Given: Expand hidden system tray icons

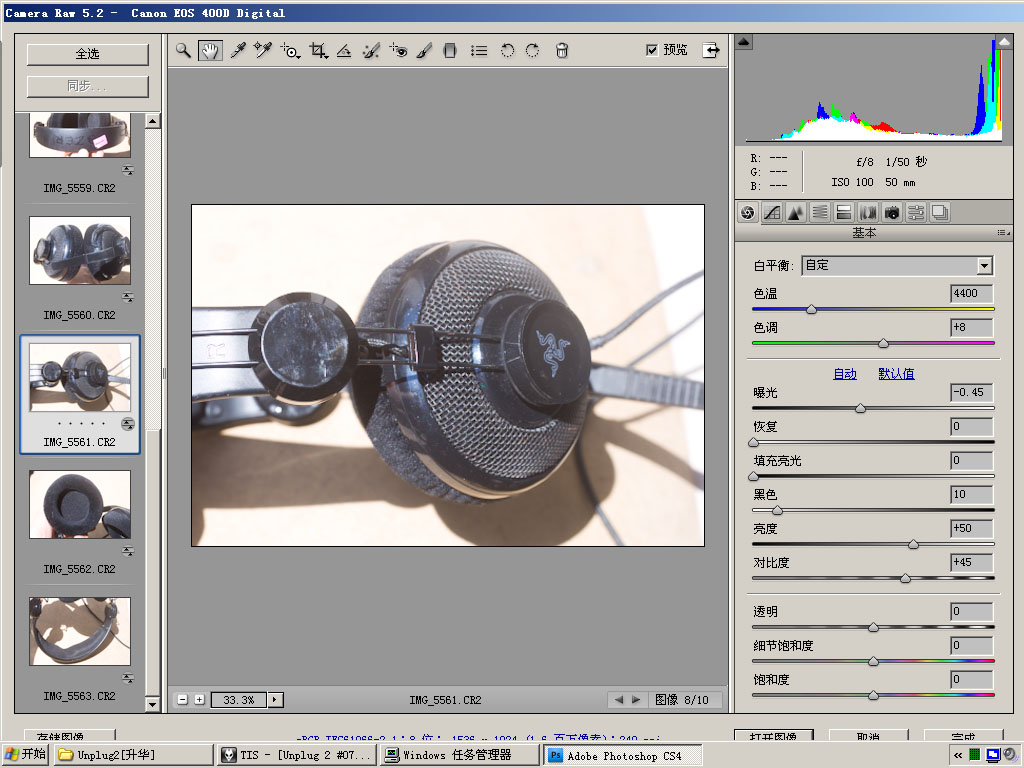Looking at the screenshot, I should pos(958,756).
